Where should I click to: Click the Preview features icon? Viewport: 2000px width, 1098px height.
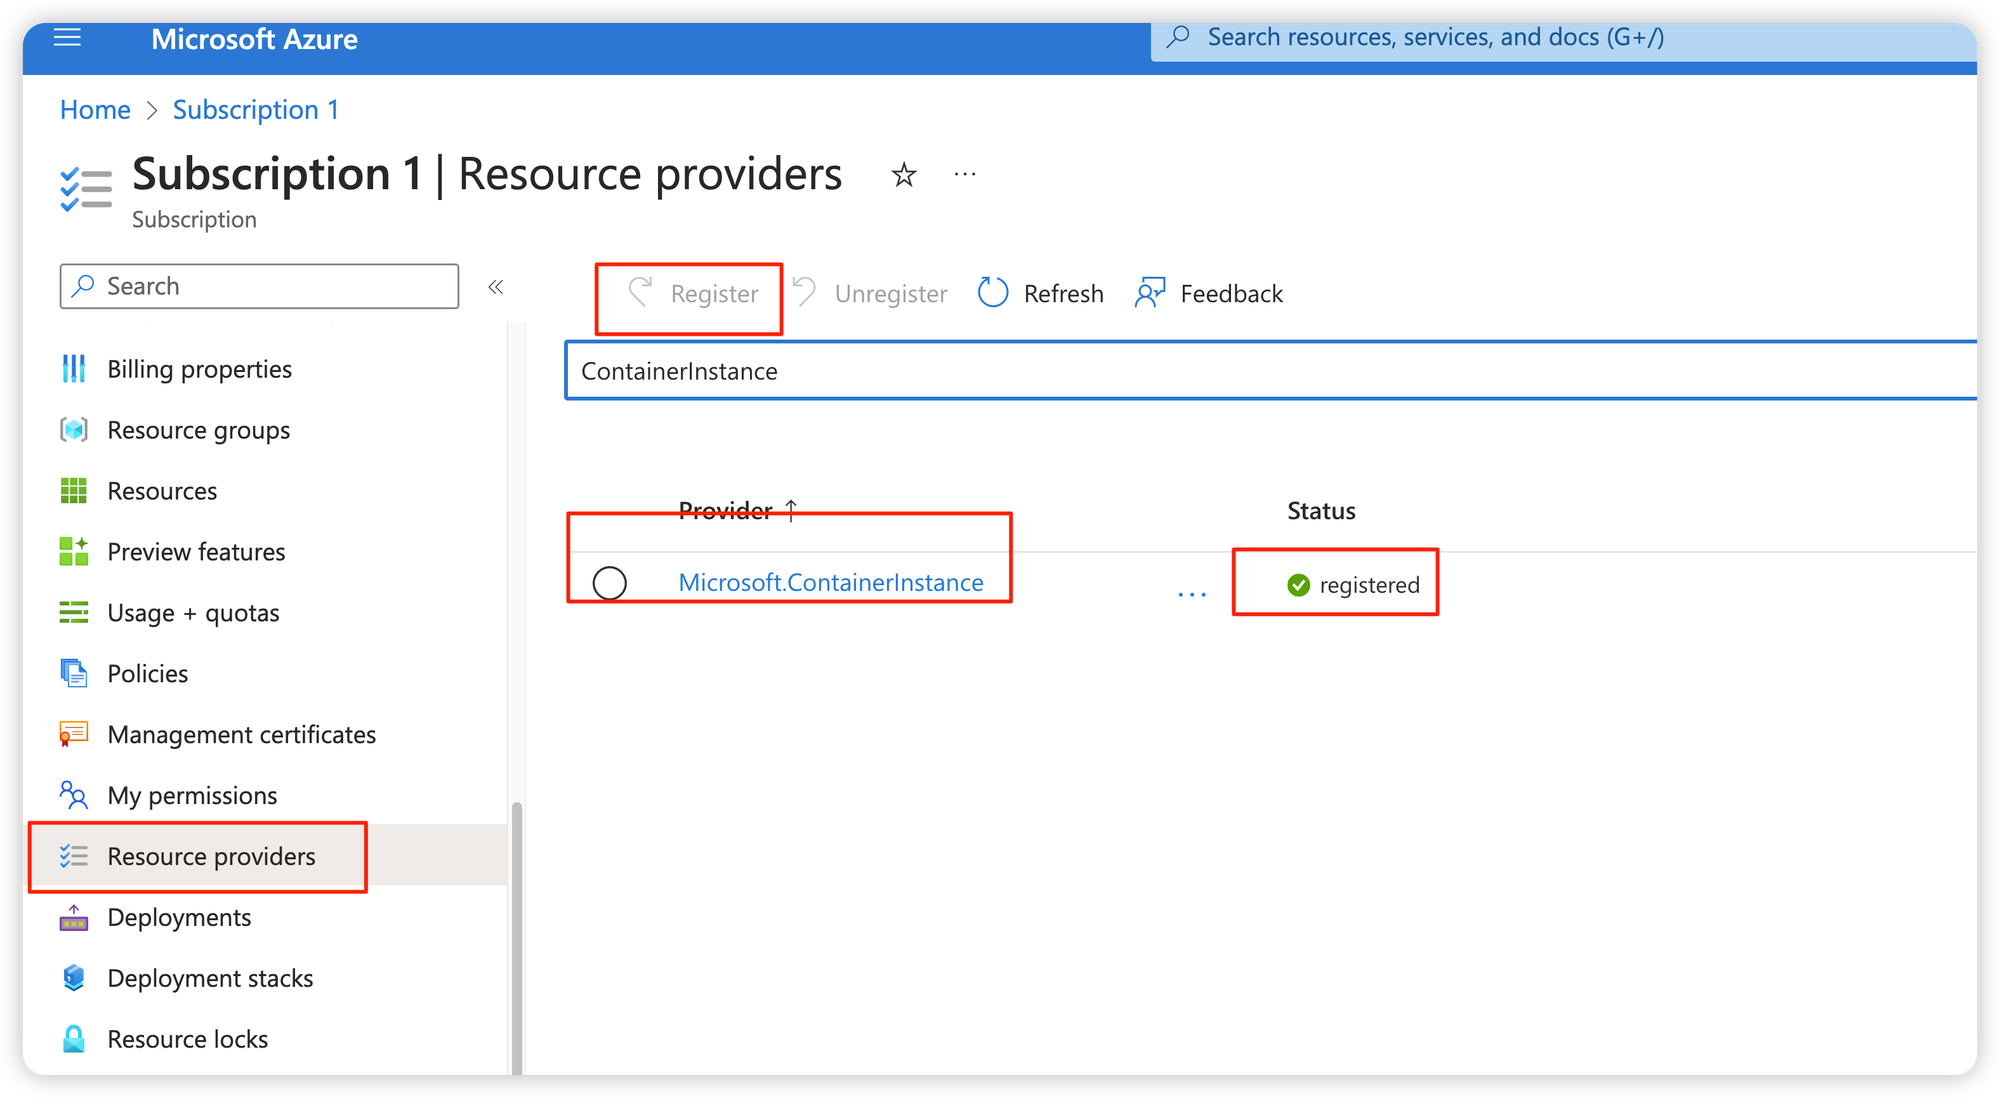click(x=74, y=552)
